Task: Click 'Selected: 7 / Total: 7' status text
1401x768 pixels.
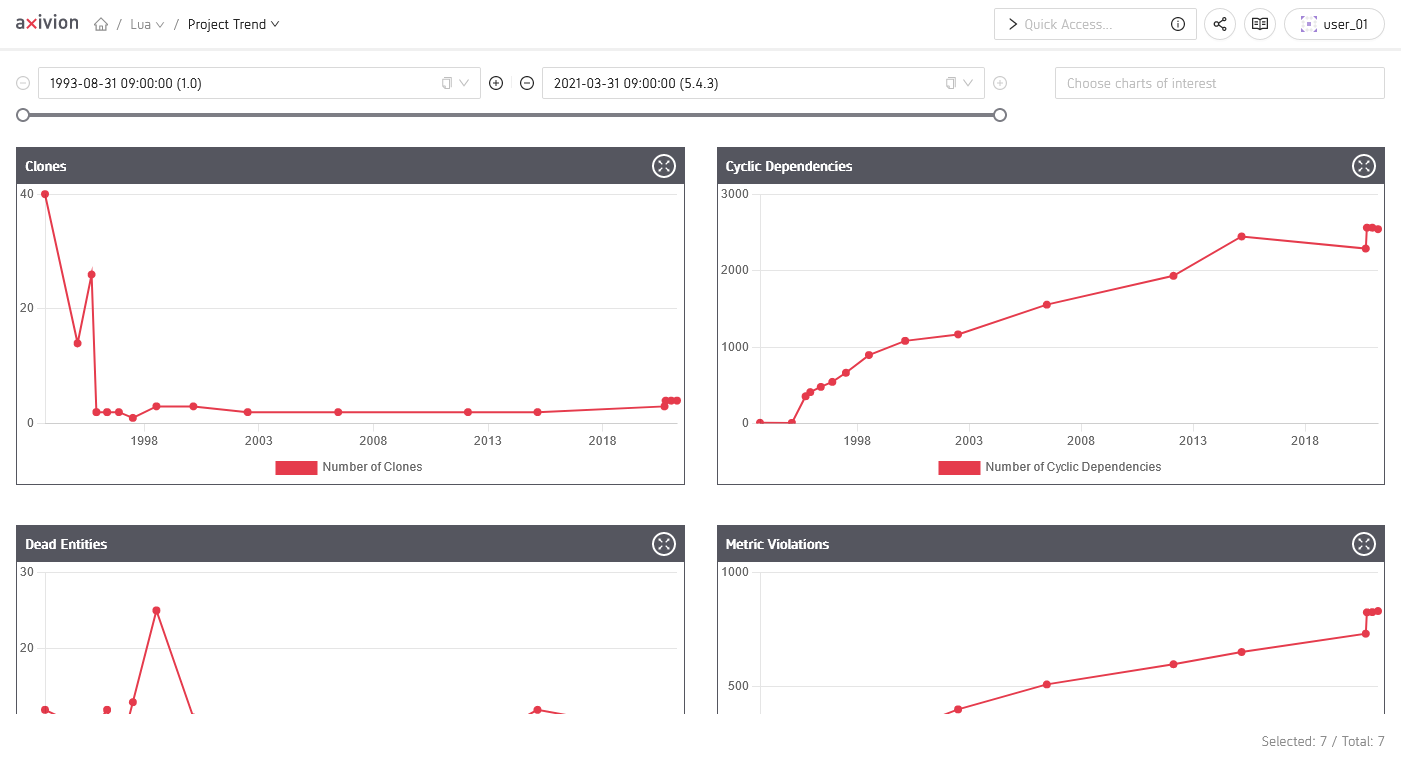Action: (1323, 741)
